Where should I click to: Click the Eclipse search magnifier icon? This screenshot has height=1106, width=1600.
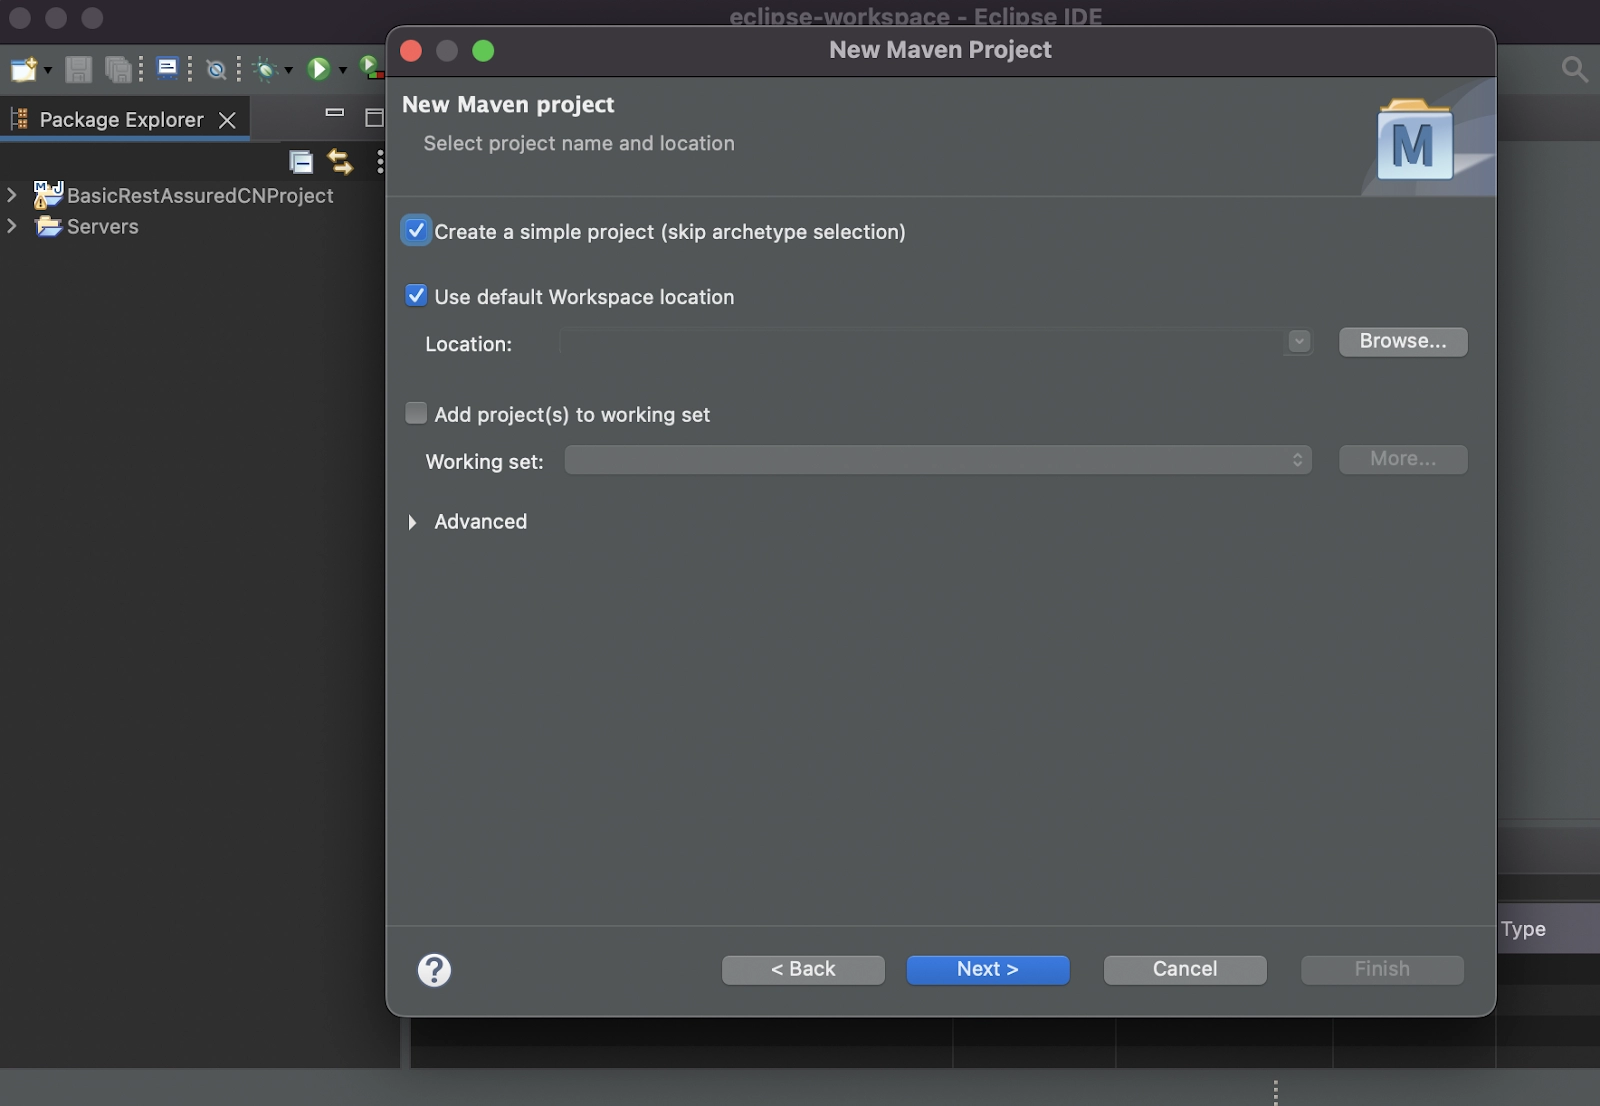(1574, 69)
